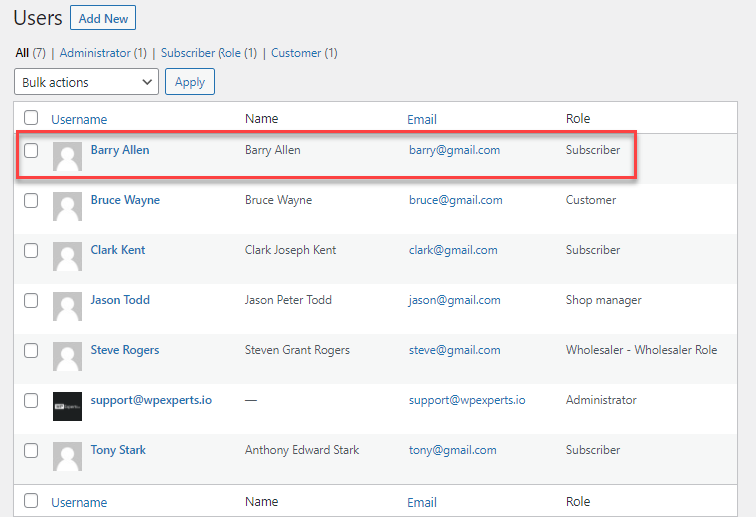Click clark@gmail.com email link
Screen dimensions: 756x517
(453, 250)
